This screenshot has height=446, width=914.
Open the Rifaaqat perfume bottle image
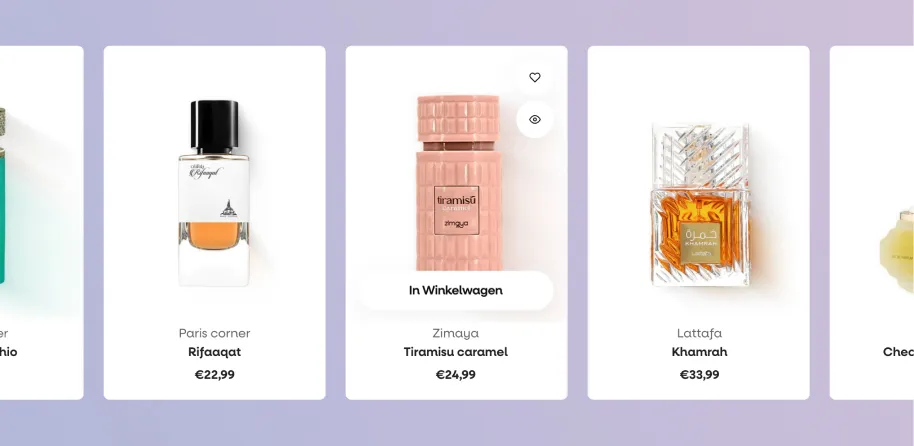tap(215, 193)
